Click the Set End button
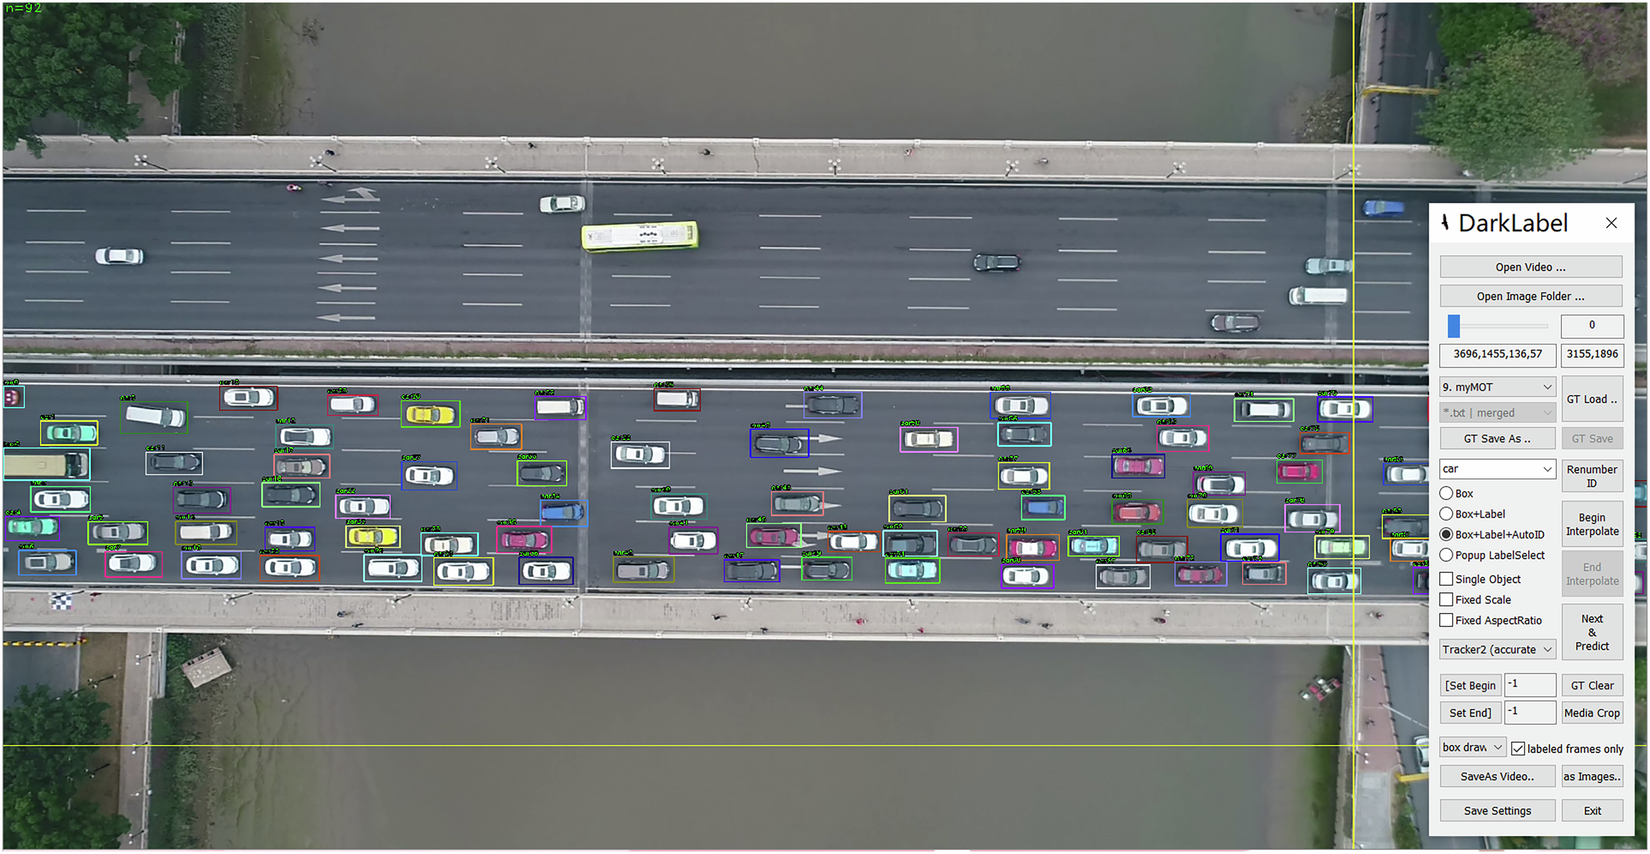This screenshot has width=1650, height=854. [1470, 713]
